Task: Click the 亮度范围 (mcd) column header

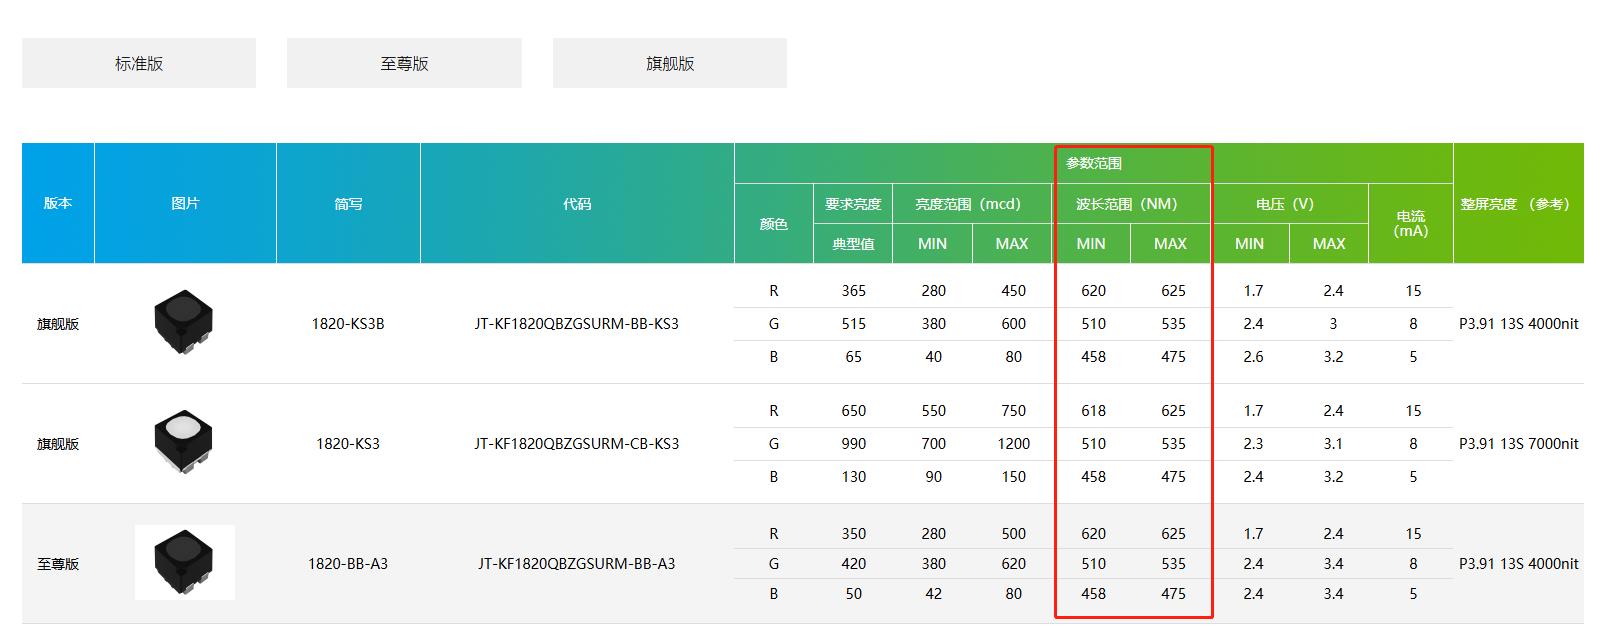Action: pyautogui.click(x=968, y=204)
